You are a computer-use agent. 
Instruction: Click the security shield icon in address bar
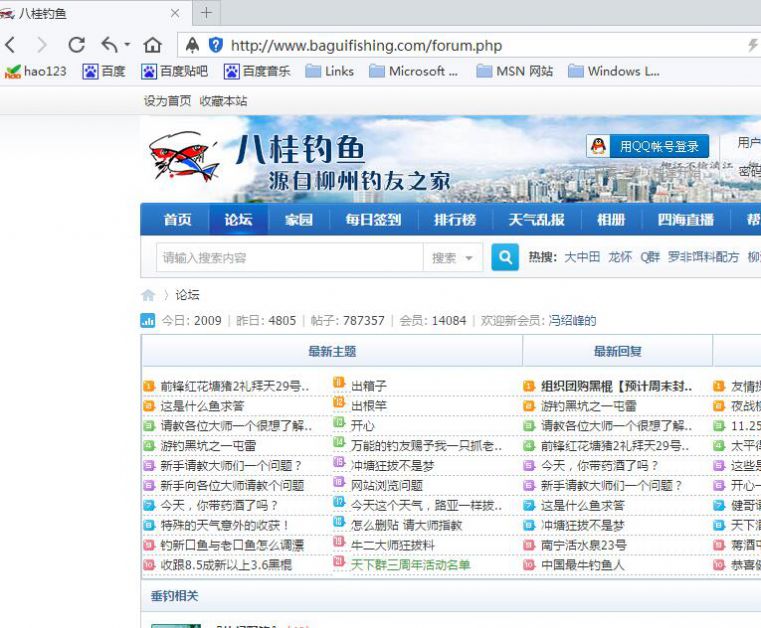click(x=215, y=45)
